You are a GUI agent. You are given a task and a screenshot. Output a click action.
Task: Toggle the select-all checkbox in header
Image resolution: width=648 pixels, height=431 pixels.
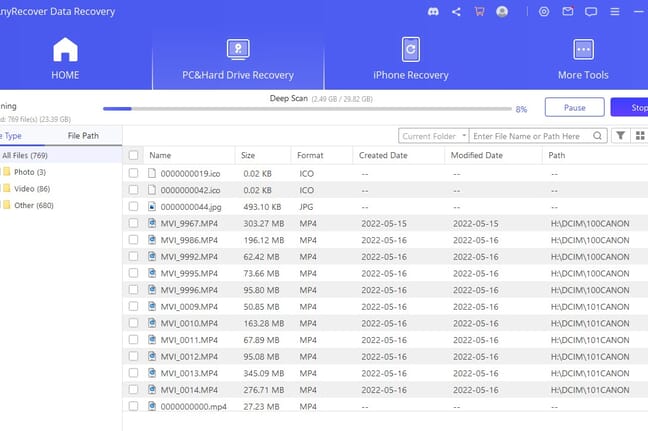point(133,155)
